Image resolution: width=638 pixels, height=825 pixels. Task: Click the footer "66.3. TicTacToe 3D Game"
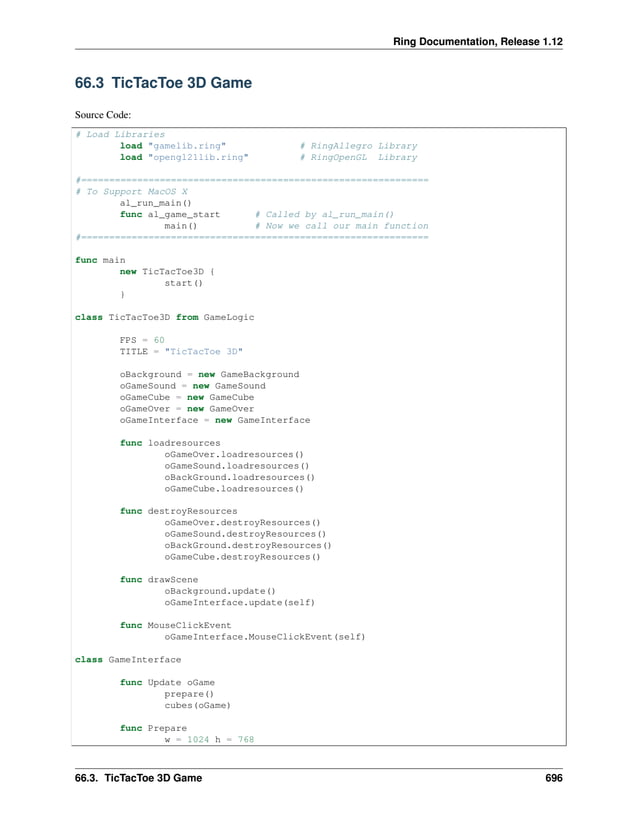[x=138, y=778]
